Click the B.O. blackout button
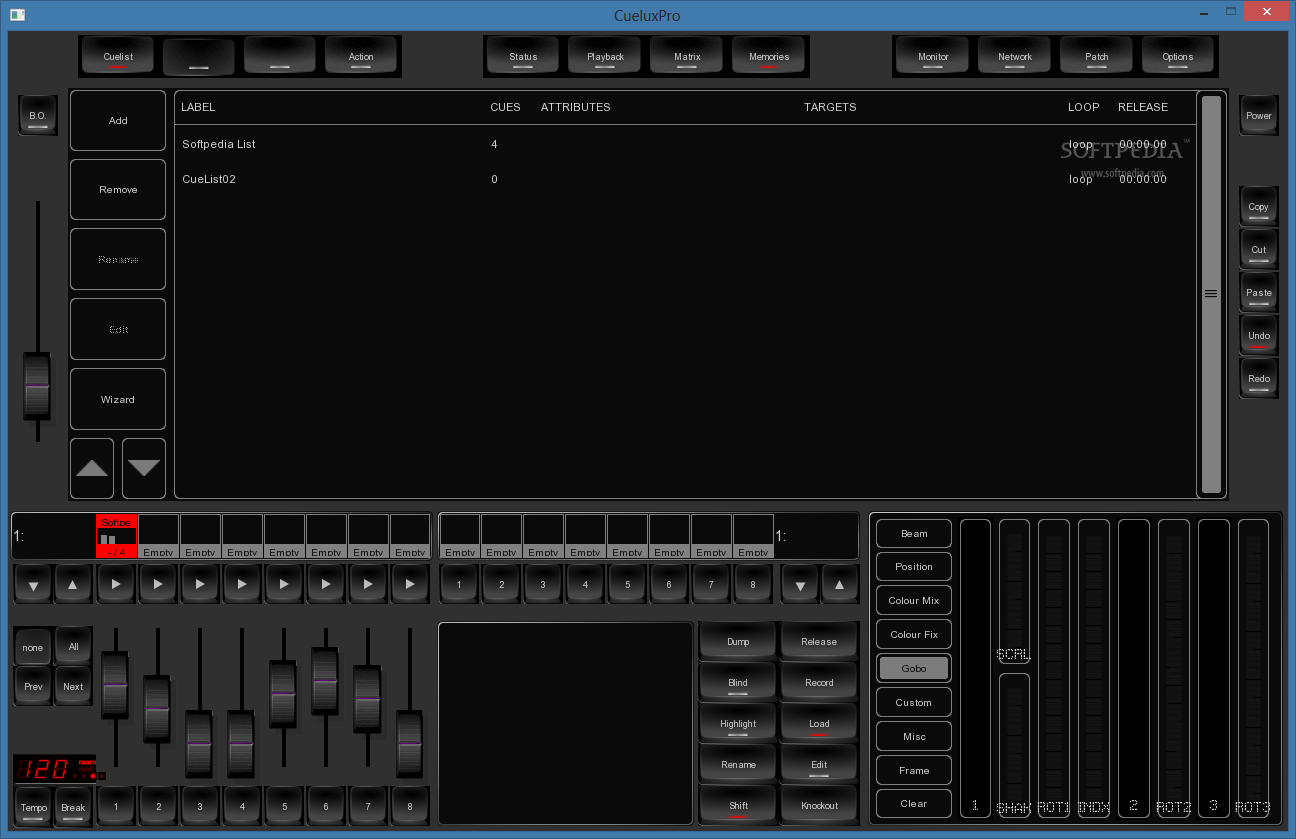Viewport: 1296px width, 839px height. [38, 116]
